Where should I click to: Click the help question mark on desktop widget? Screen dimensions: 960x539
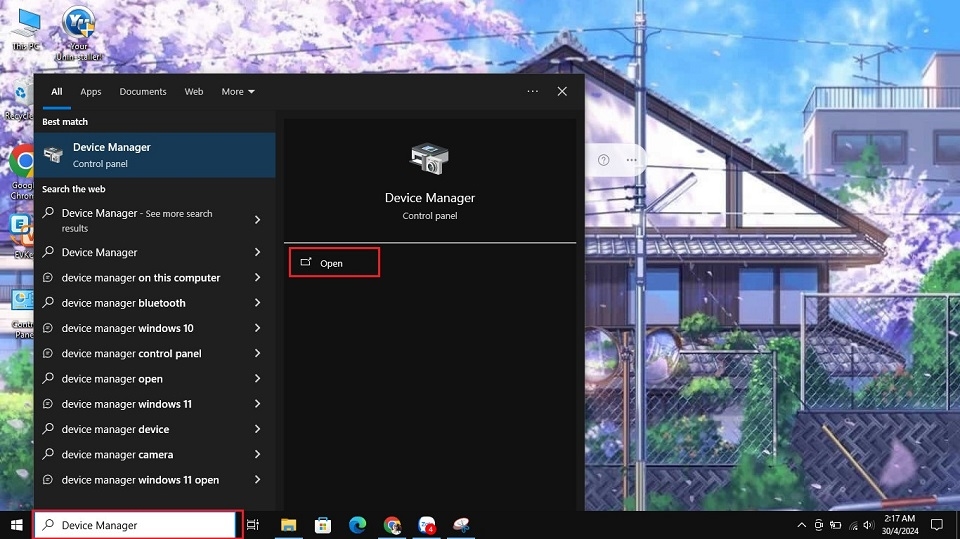pos(604,160)
